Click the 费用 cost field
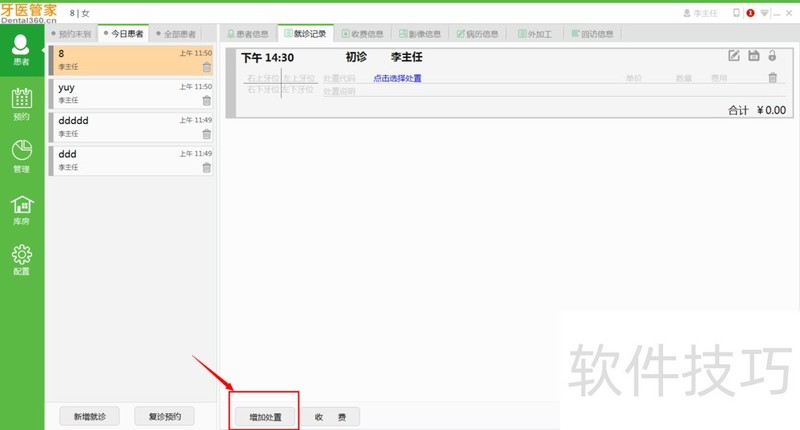This screenshot has height=430, width=800. pyautogui.click(x=719, y=78)
